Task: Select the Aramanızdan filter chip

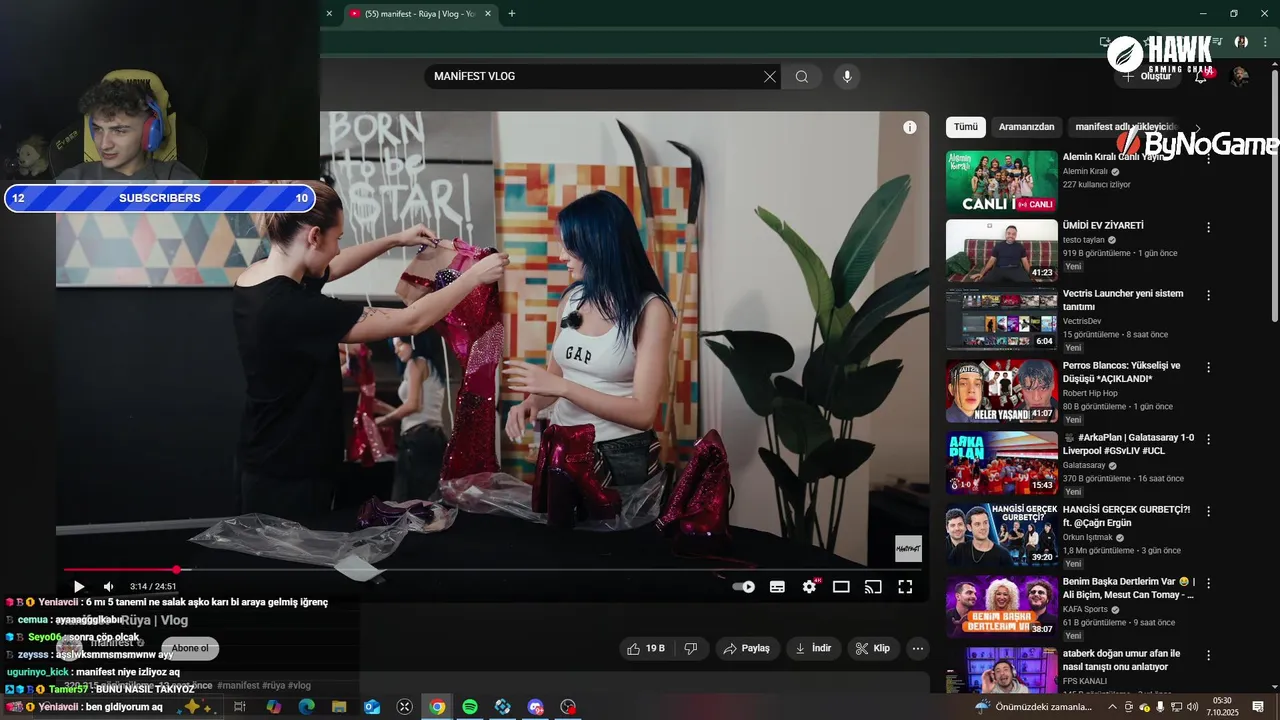Action: click(x=1026, y=127)
